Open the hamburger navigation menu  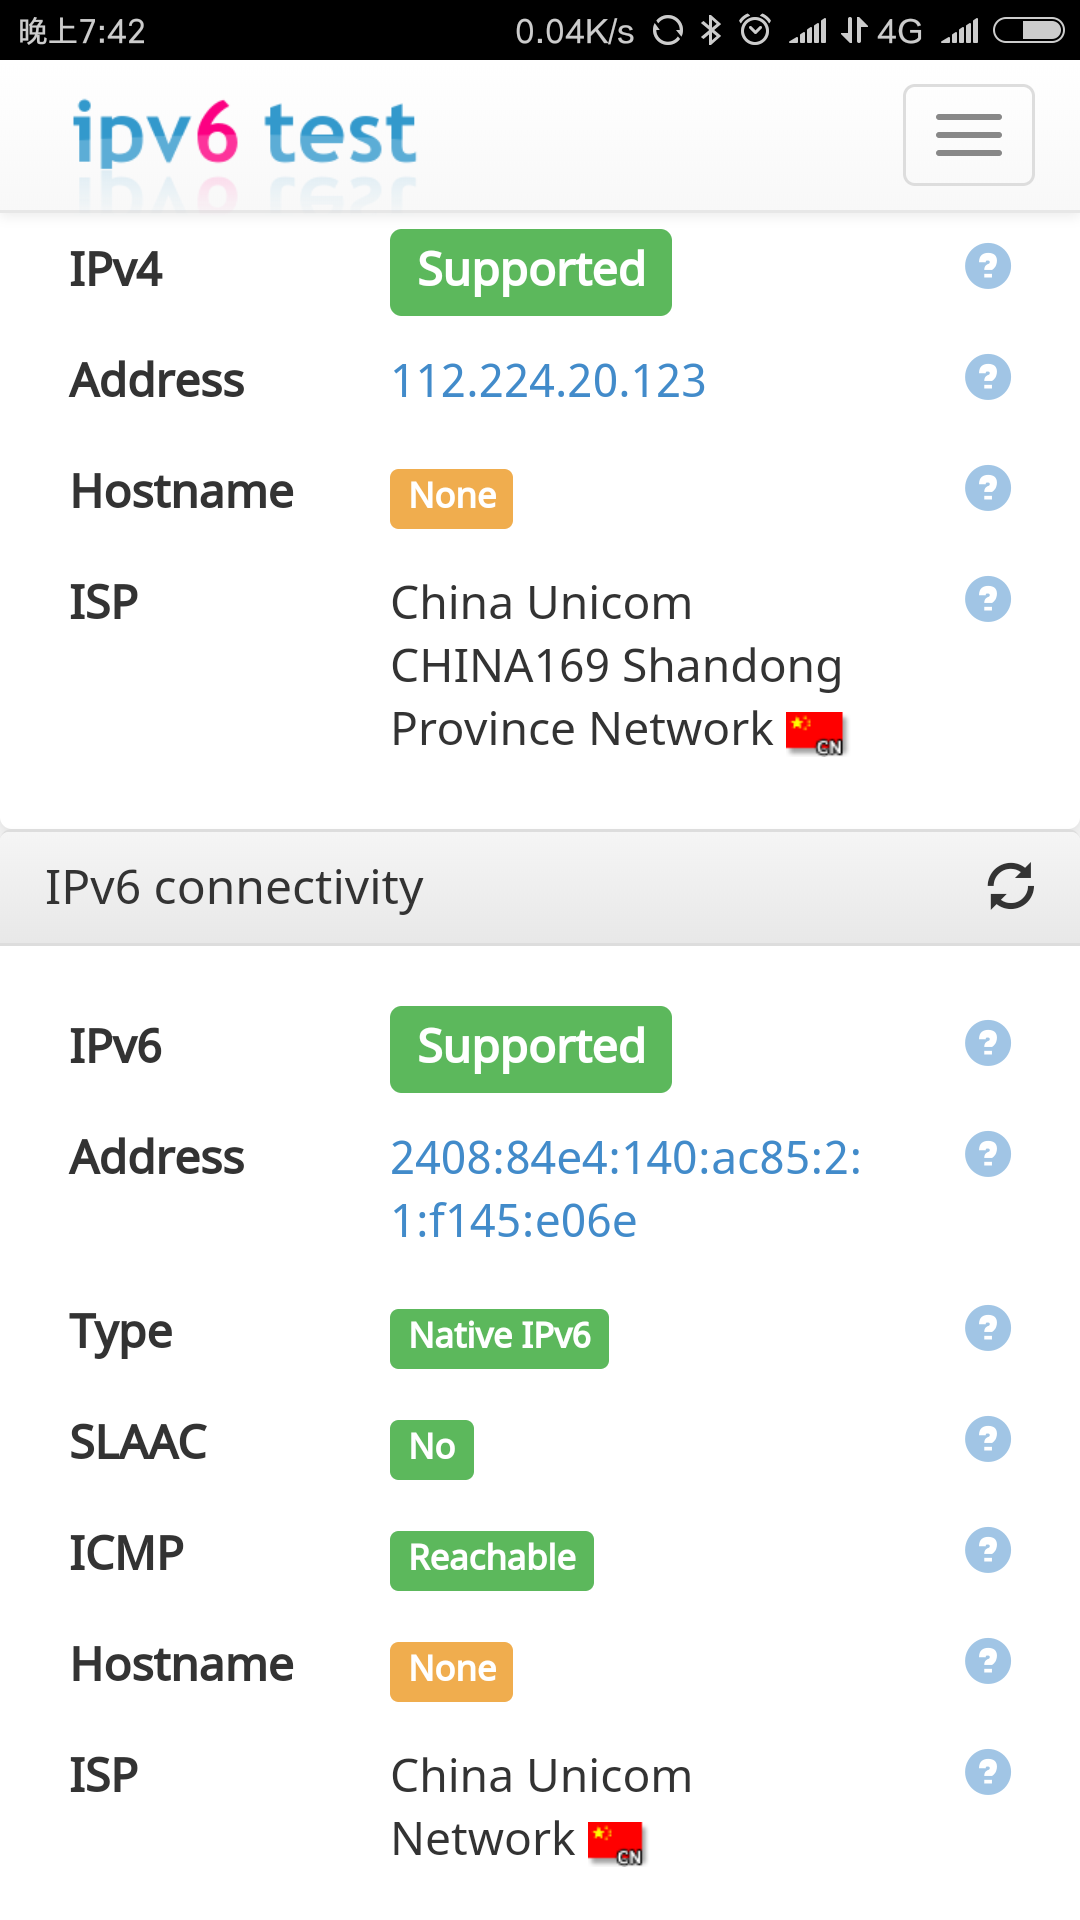968,135
